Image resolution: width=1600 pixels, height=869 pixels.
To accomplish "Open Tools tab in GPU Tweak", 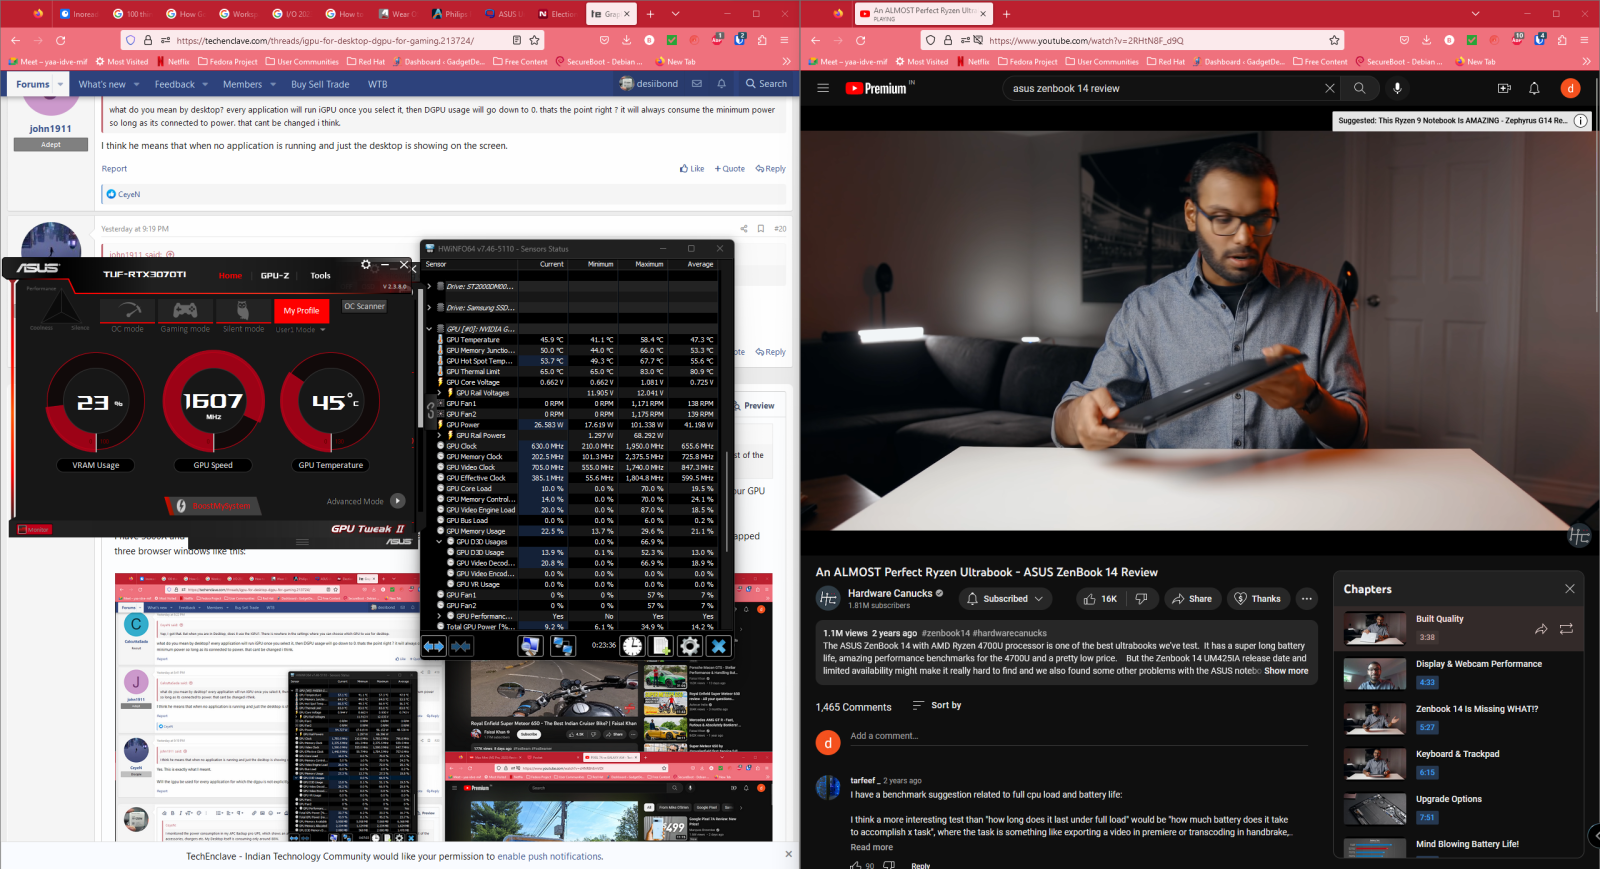I will tap(320, 275).
